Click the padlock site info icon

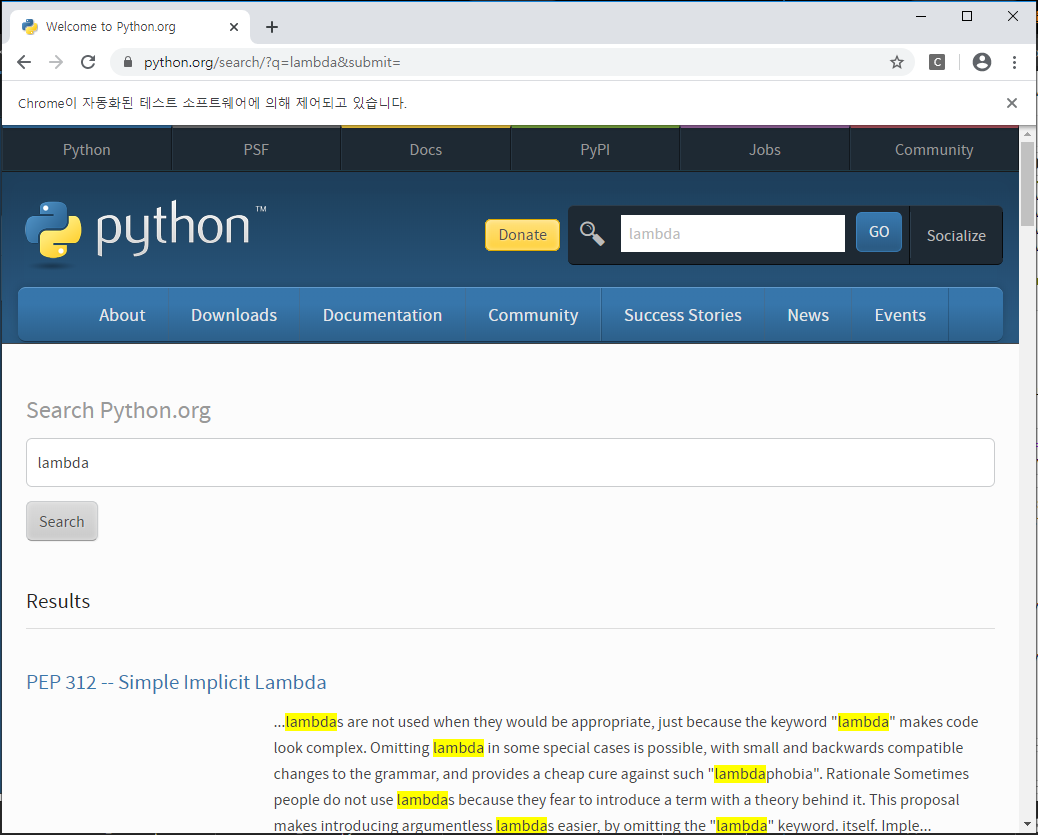click(x=128, y=62)
